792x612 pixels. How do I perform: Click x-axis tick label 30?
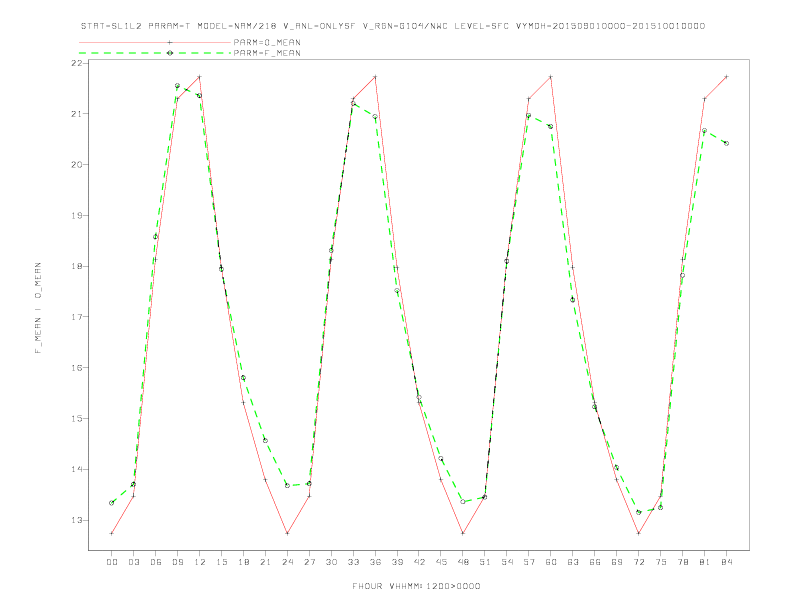(x=331, y=562)
